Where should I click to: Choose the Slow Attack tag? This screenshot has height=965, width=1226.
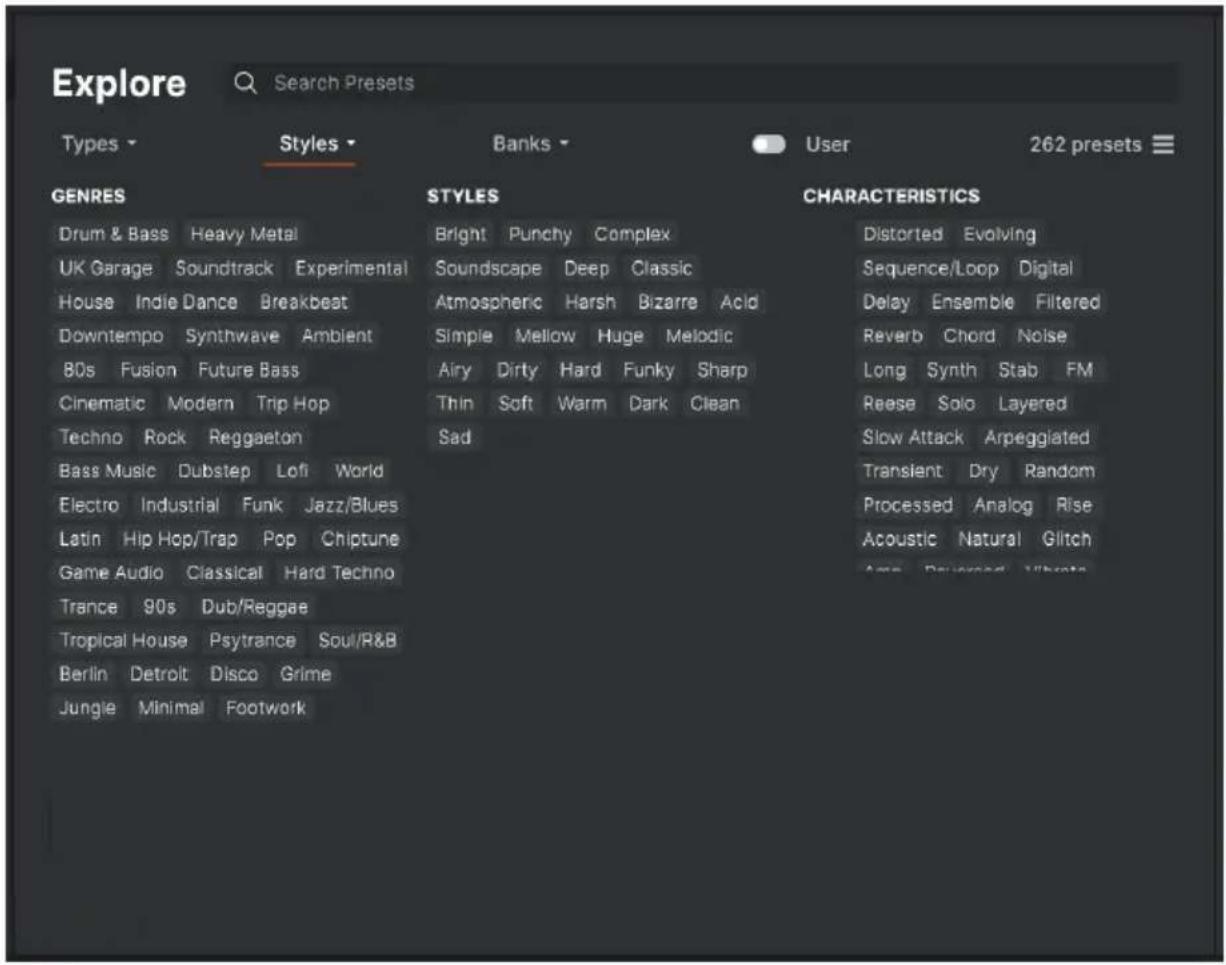coord(913,438)
